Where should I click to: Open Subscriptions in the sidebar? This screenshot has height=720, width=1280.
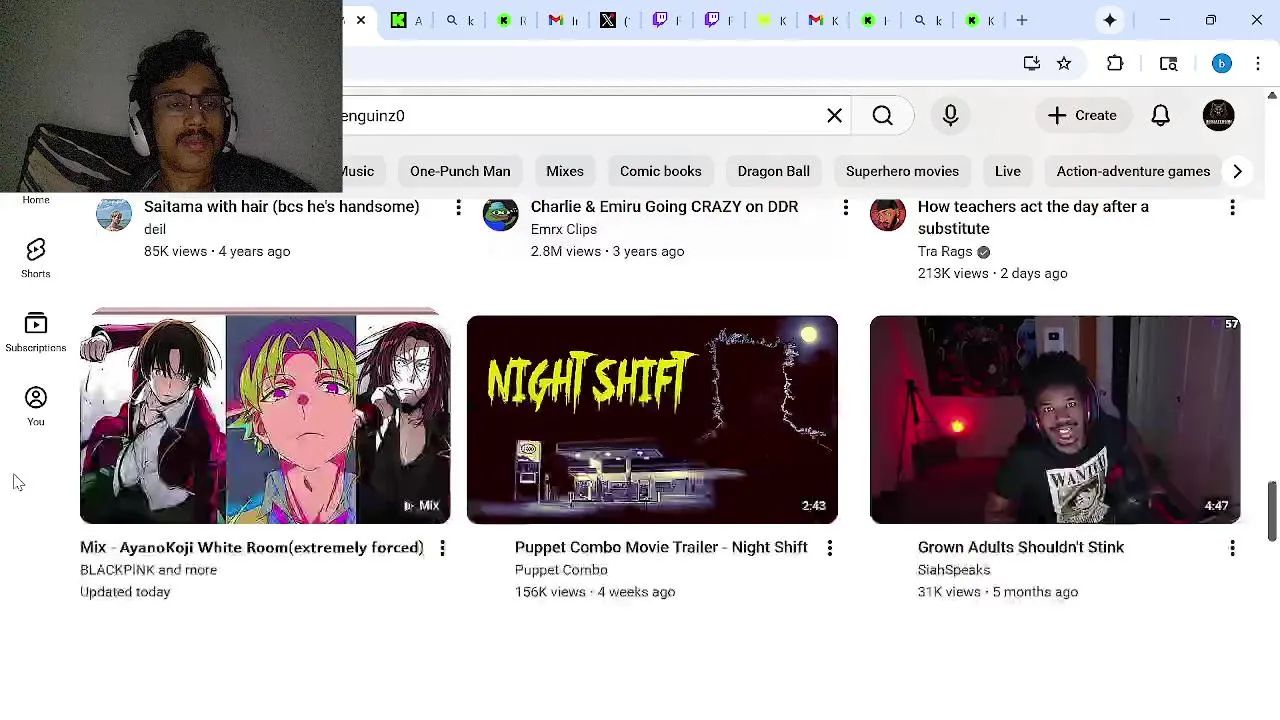[36, 333]
